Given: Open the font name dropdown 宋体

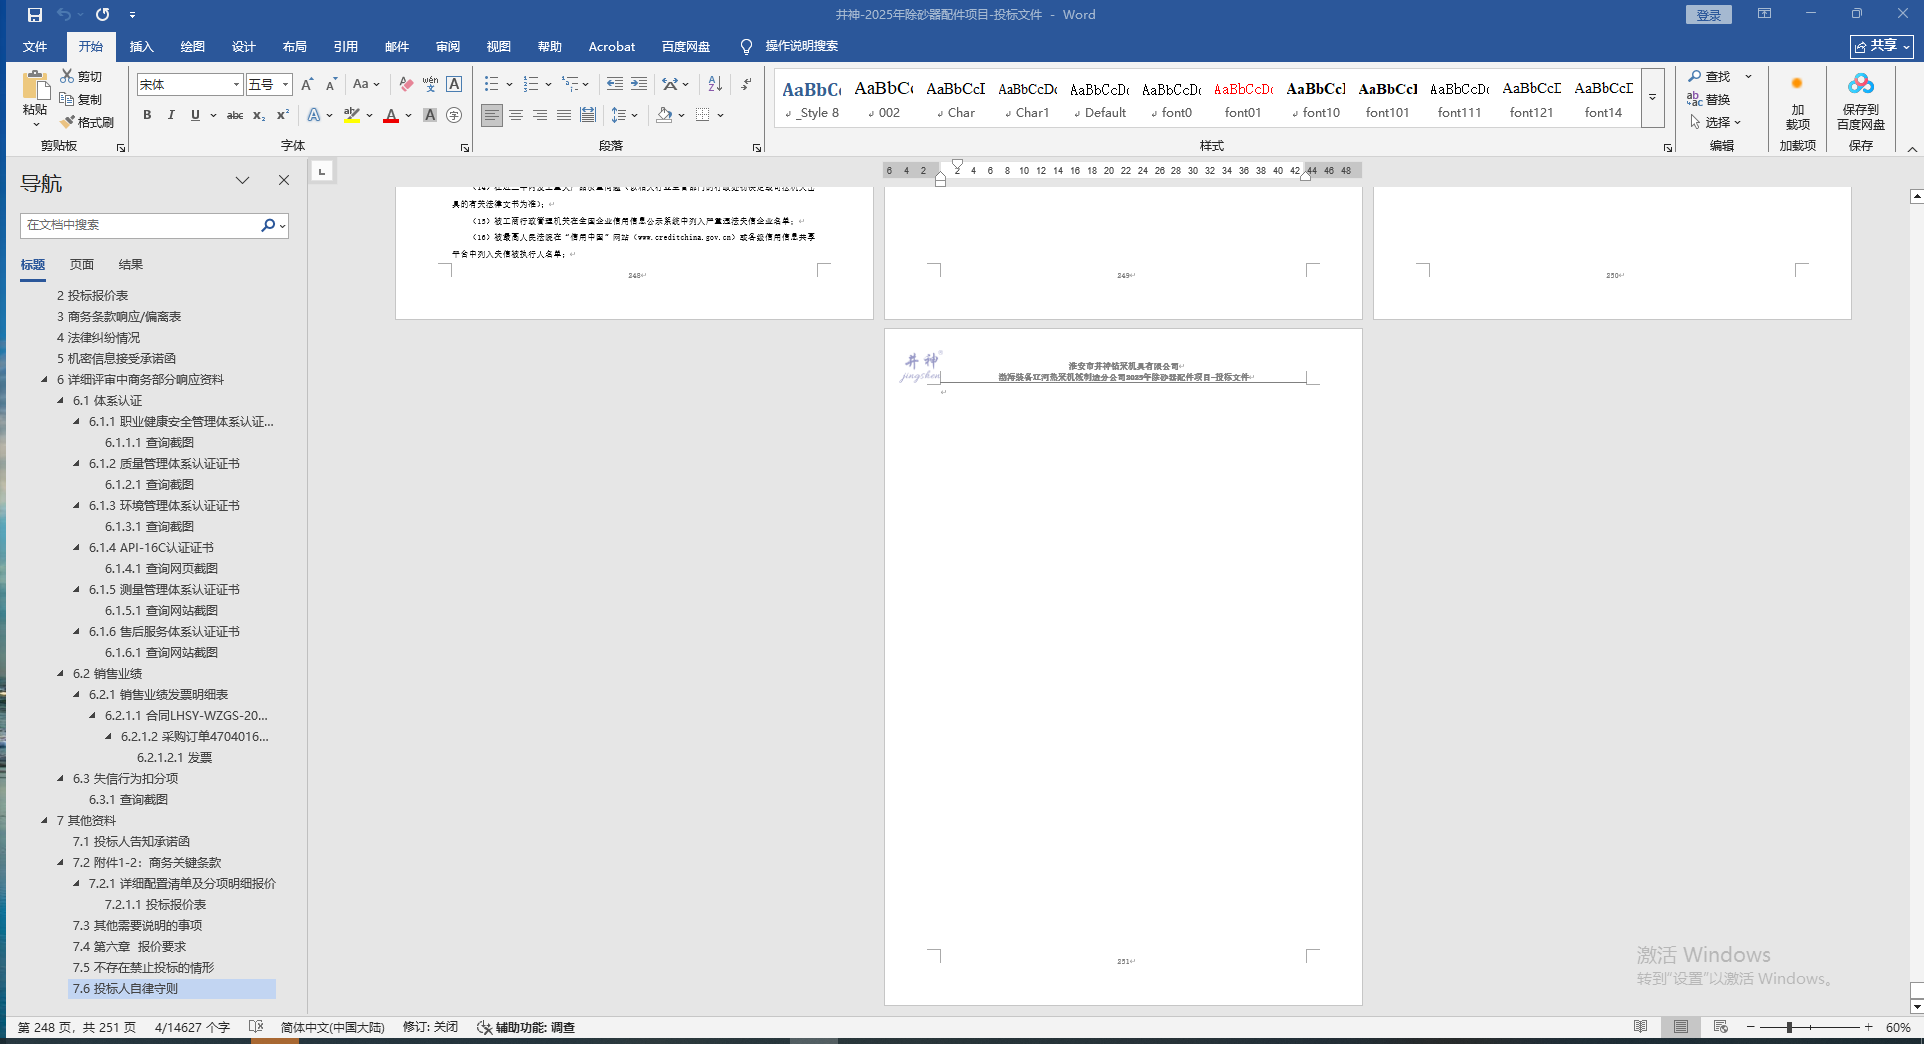Looking at the screenshot, I should [236, 85].
